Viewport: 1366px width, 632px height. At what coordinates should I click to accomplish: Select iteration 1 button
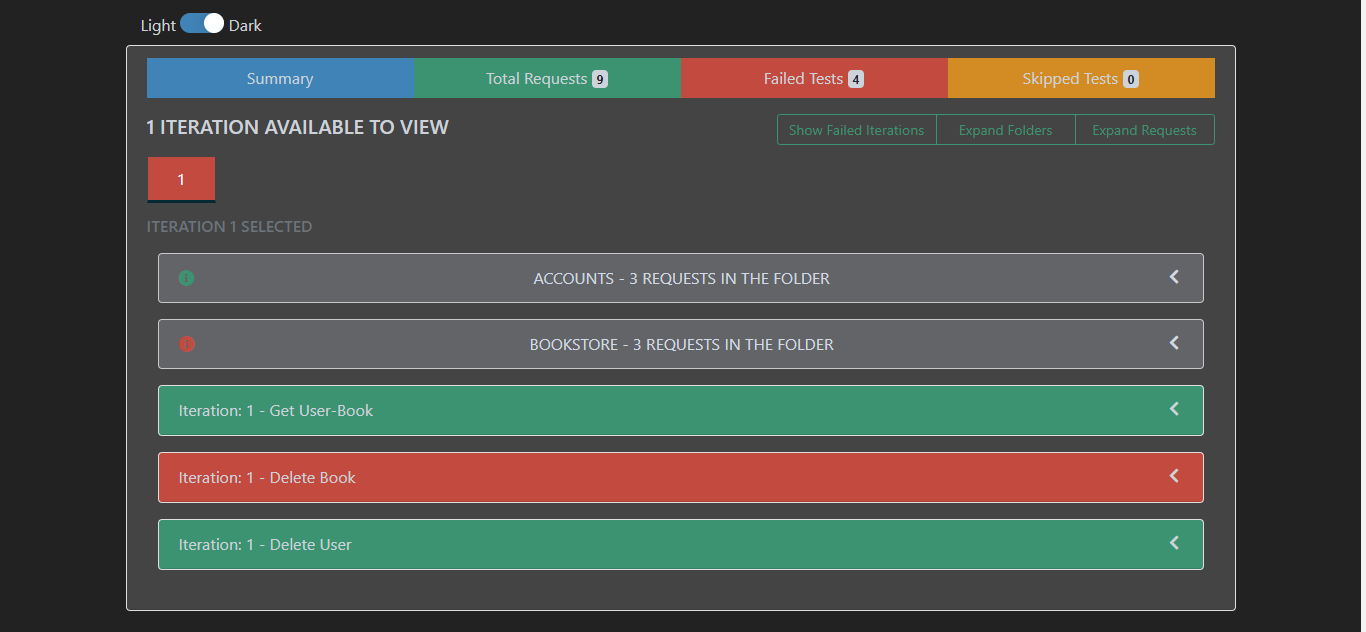click(x=181, y=179)
